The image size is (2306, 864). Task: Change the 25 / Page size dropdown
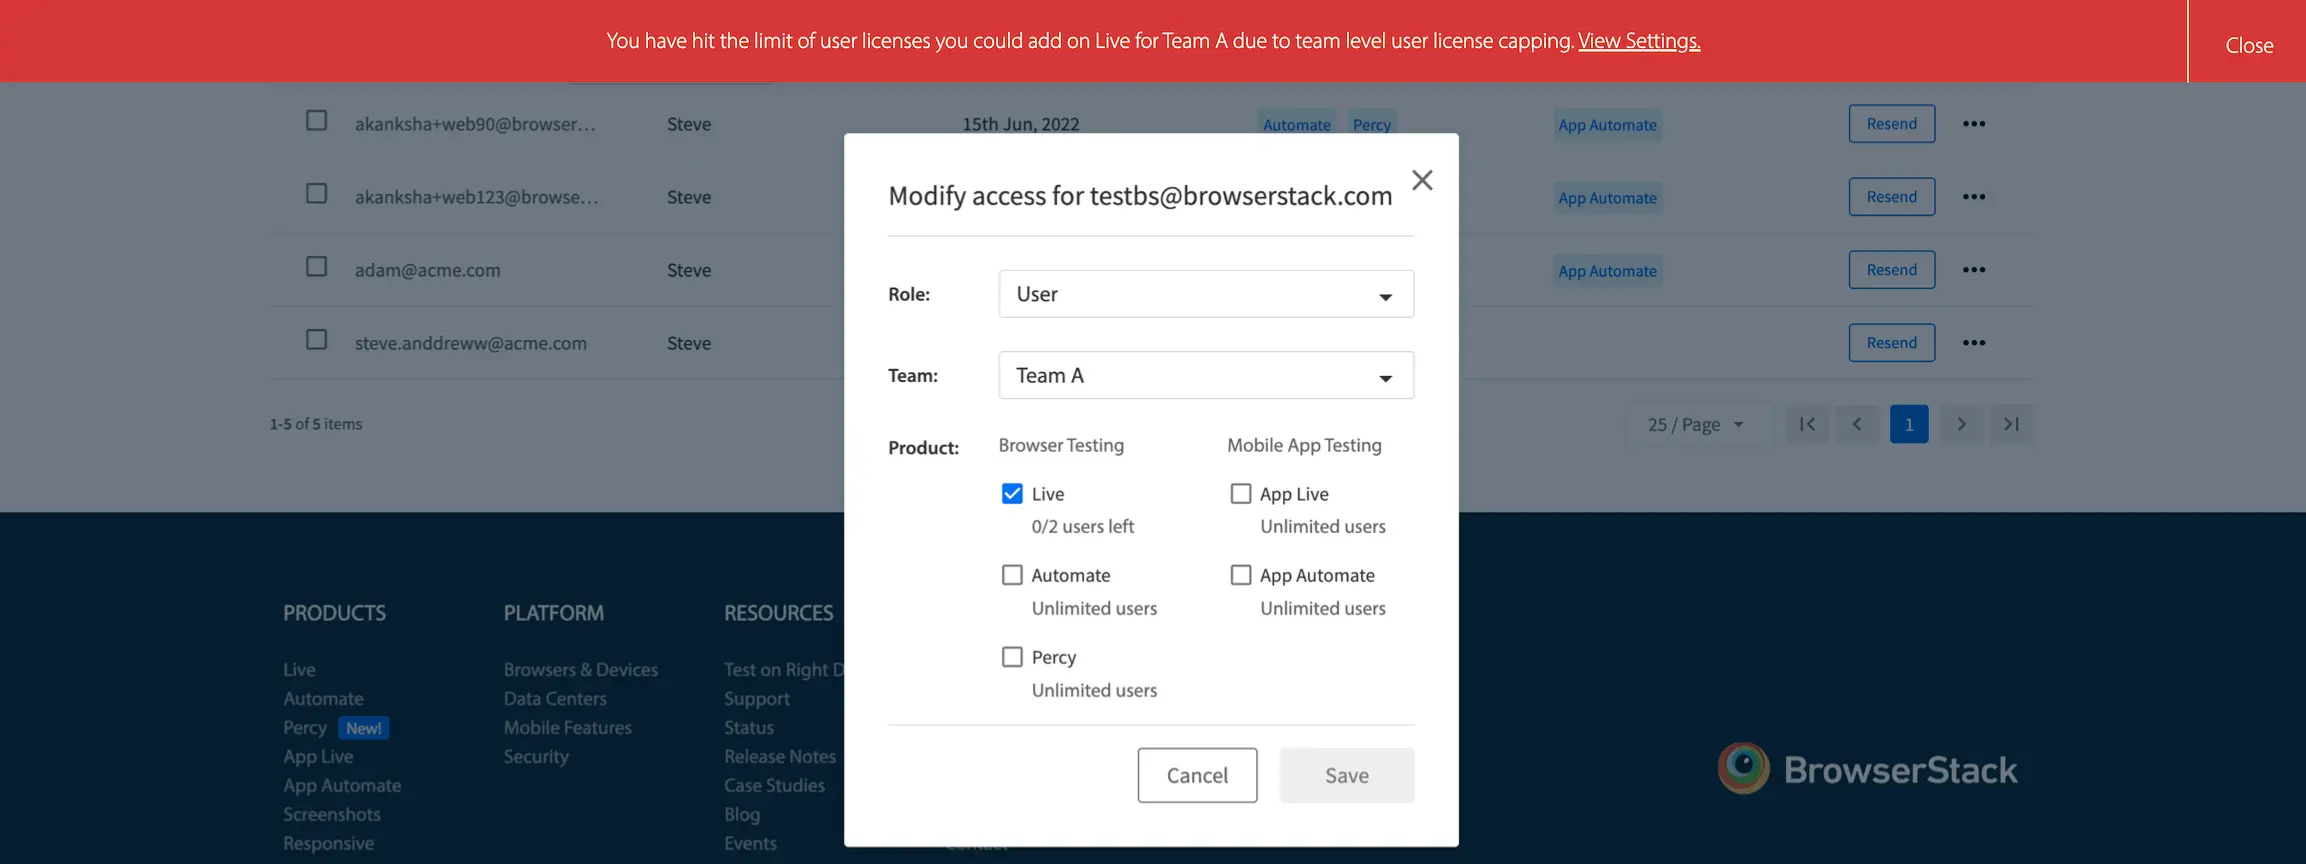[x=1696, y=424]
